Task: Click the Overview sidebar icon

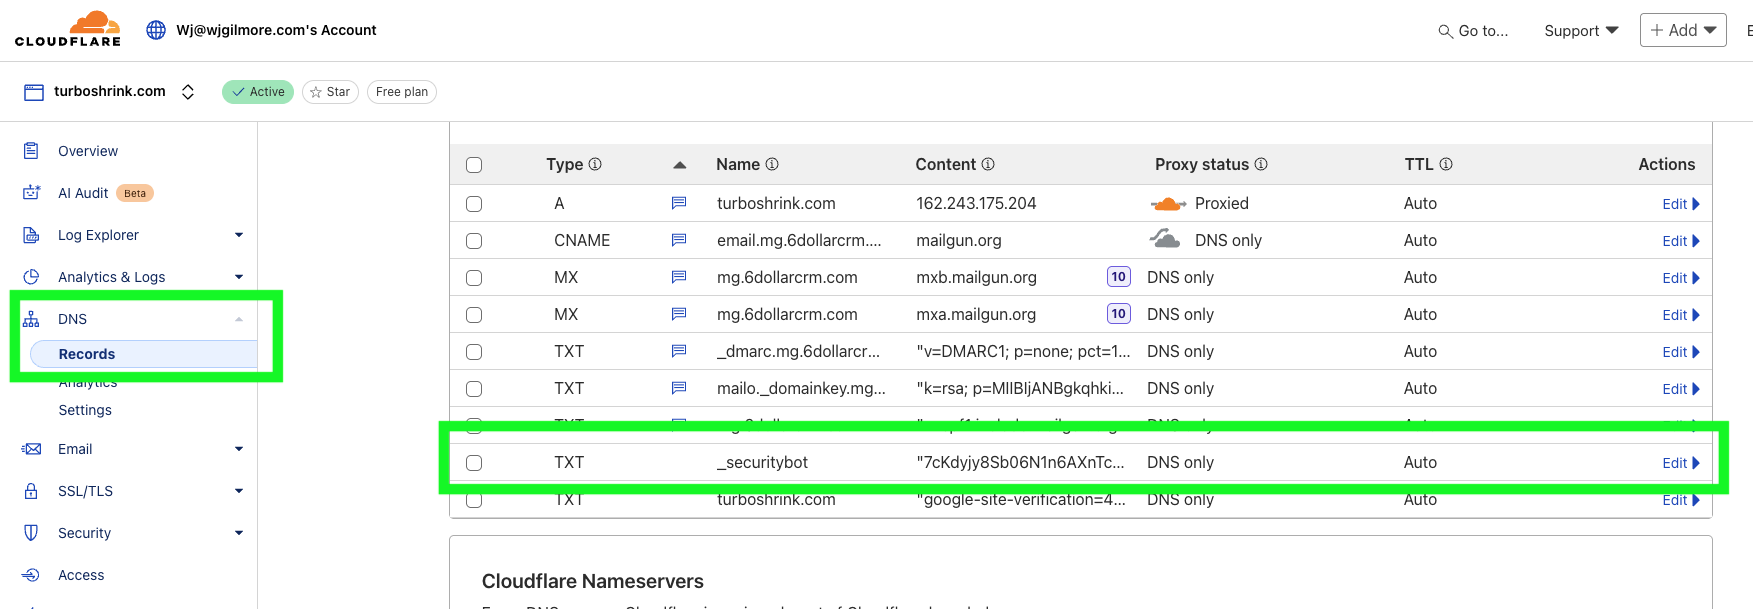Action: pos(31,151)
